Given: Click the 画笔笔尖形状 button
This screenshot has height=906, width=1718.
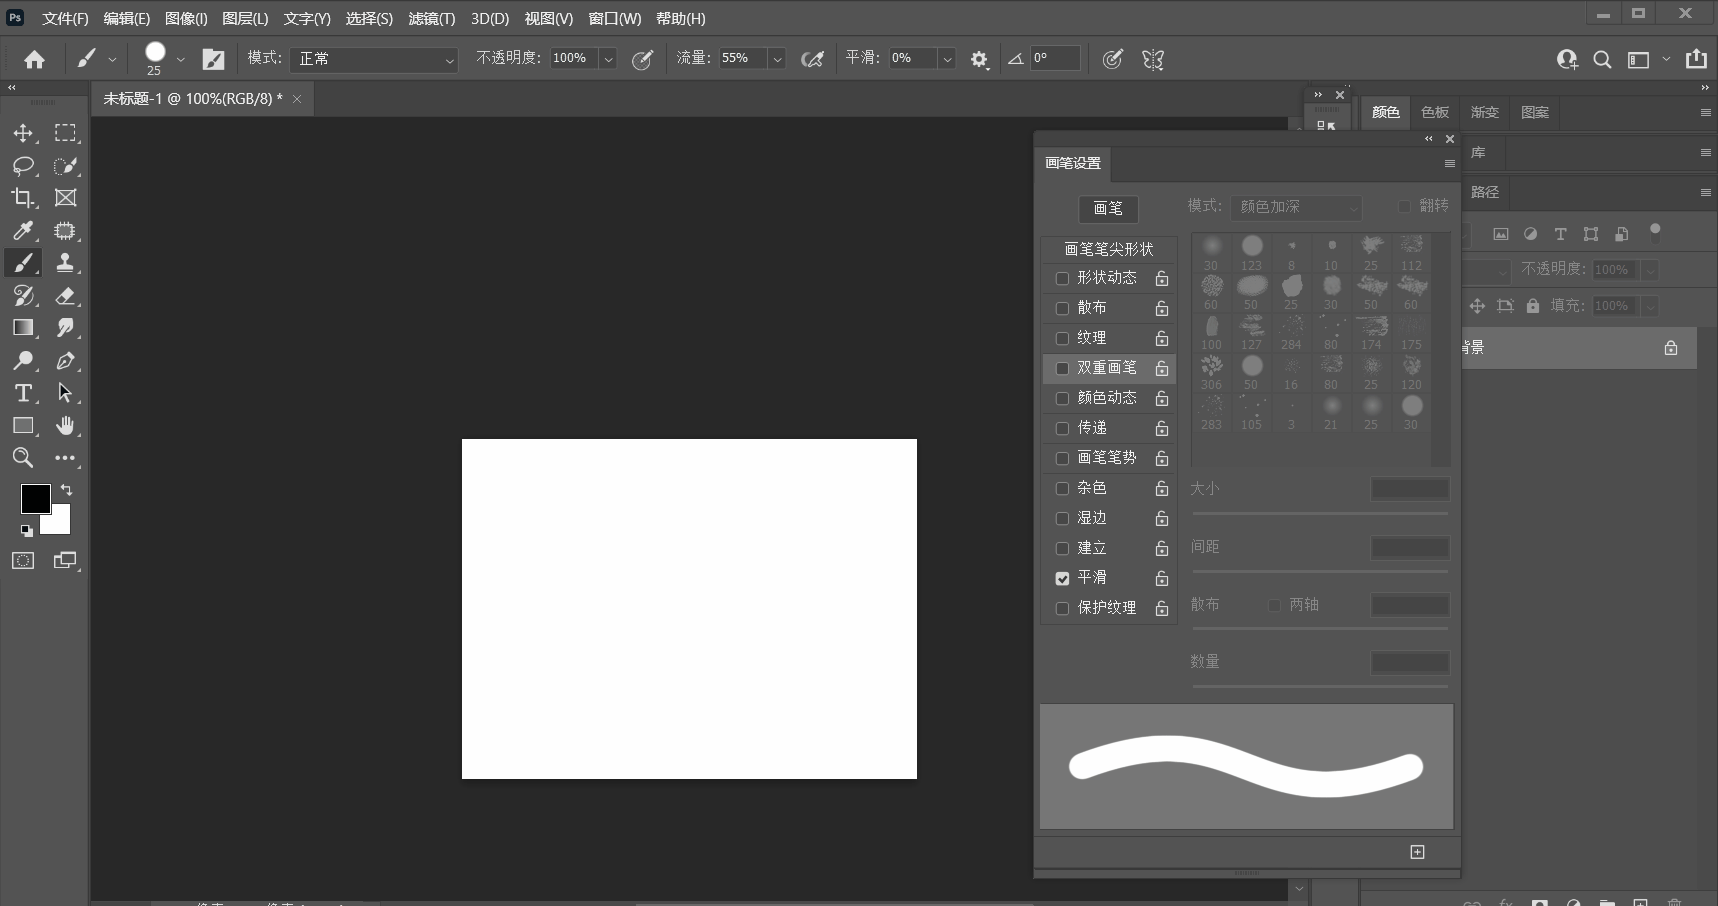Looking at the screenshot, I should coord(1108,249).
